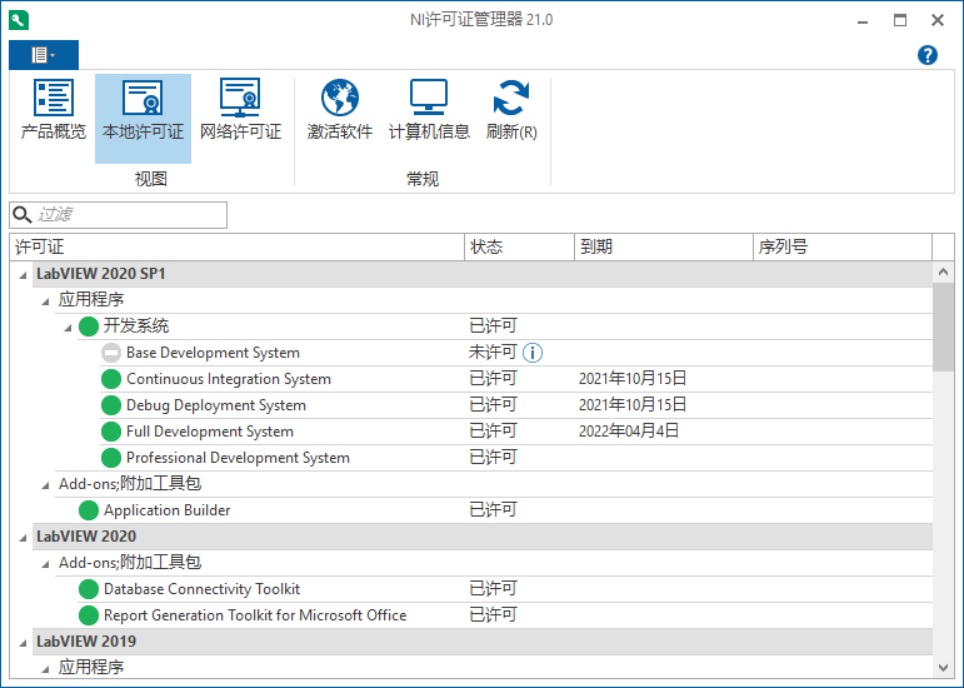This screenshot has width=964, height=688.
Task: Select Database Connectivity Toolkit row
Action: [x=505, y=589]
